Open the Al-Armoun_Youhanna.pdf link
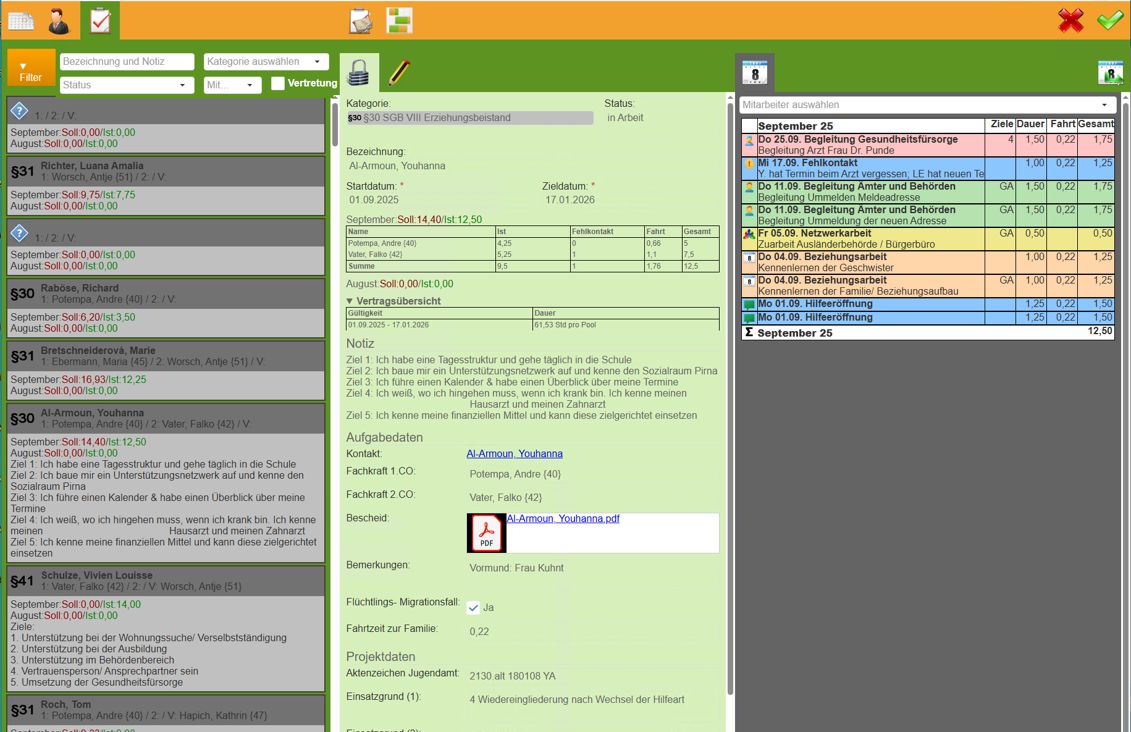This screenshot has height=732, width=1131. 563,518
